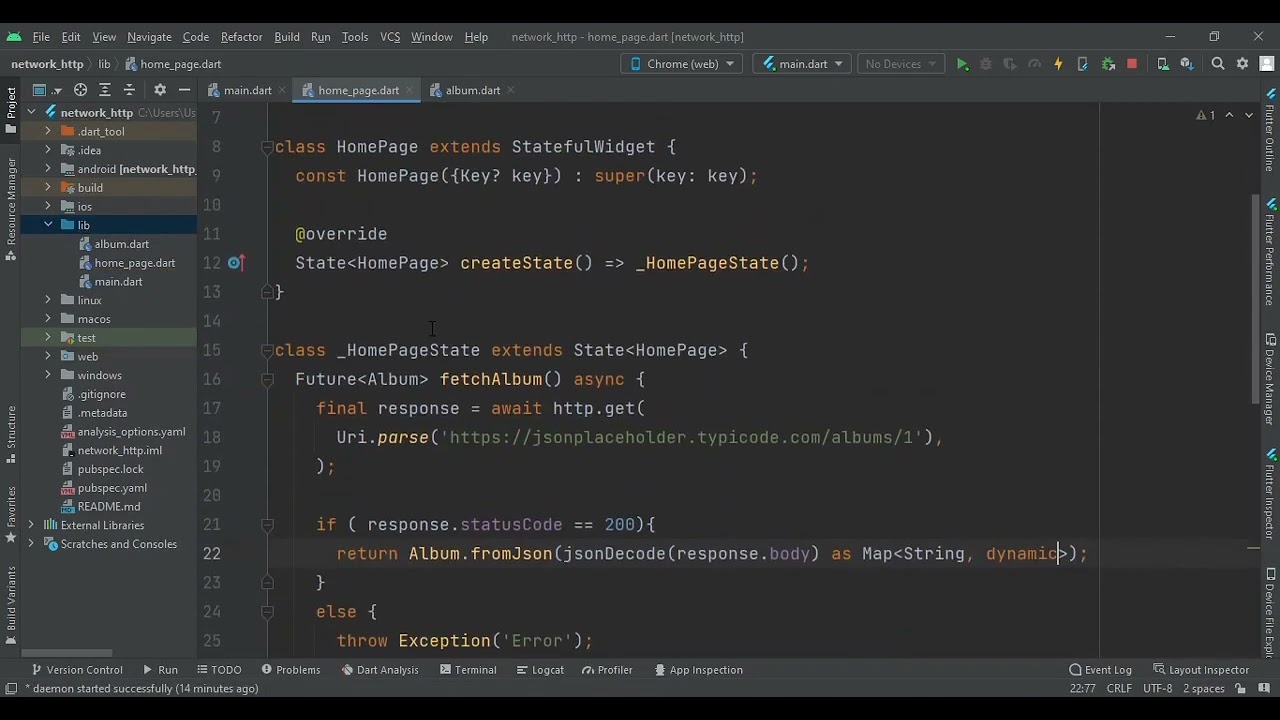The width and height of the screenshot is (1280, 720).
Task: Stop the running app with red square
Action: coord(1132,64)
